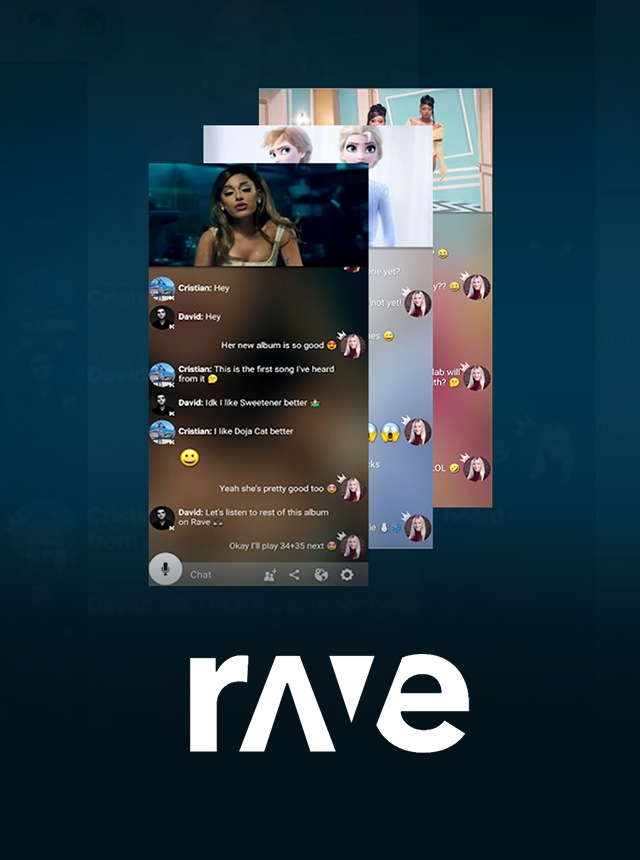Tap avatar next to "Her new album is so good"
Viewport: 640px width, 860px height.
coord(353,346)
